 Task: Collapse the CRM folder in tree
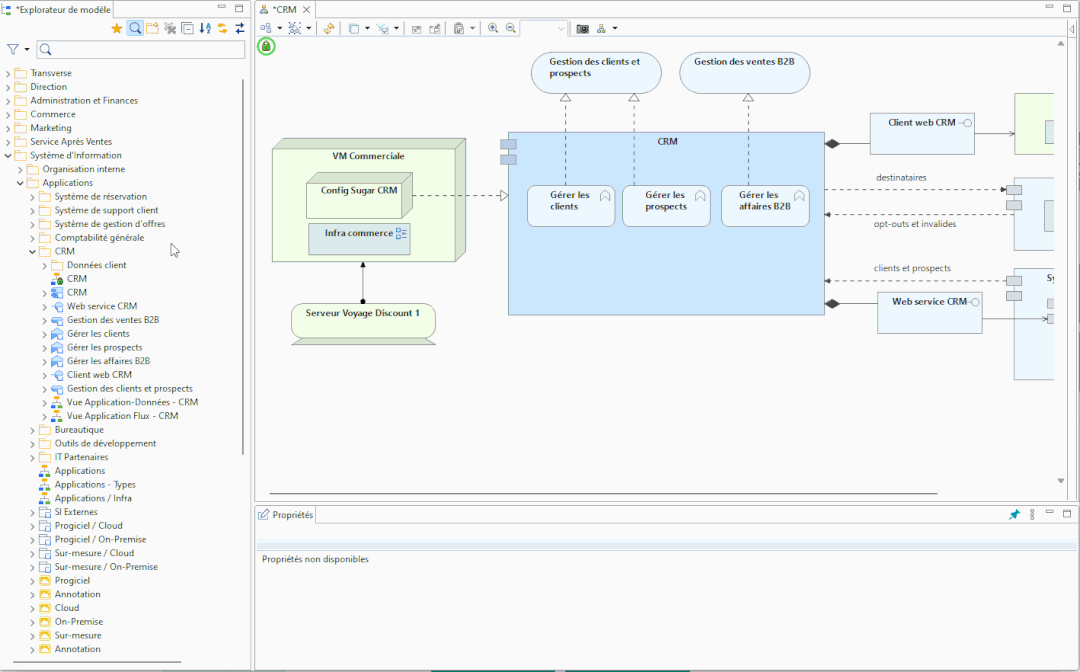(x=32, y=251)
